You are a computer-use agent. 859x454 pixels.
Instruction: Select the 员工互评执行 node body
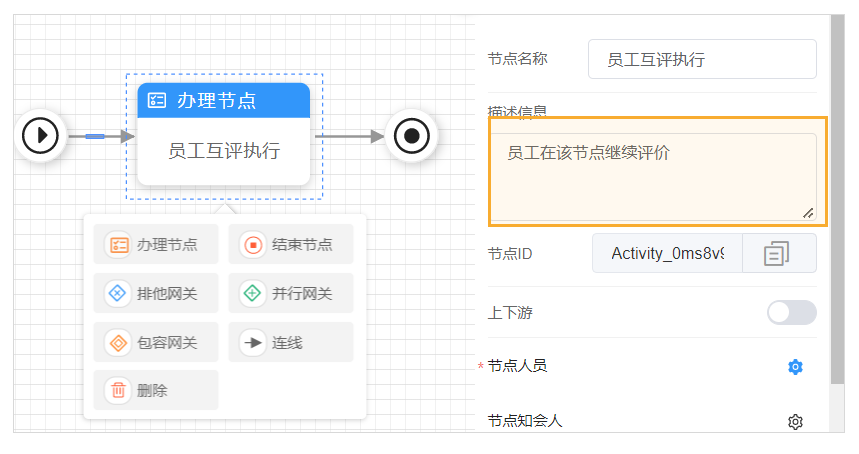pos(223,151)
